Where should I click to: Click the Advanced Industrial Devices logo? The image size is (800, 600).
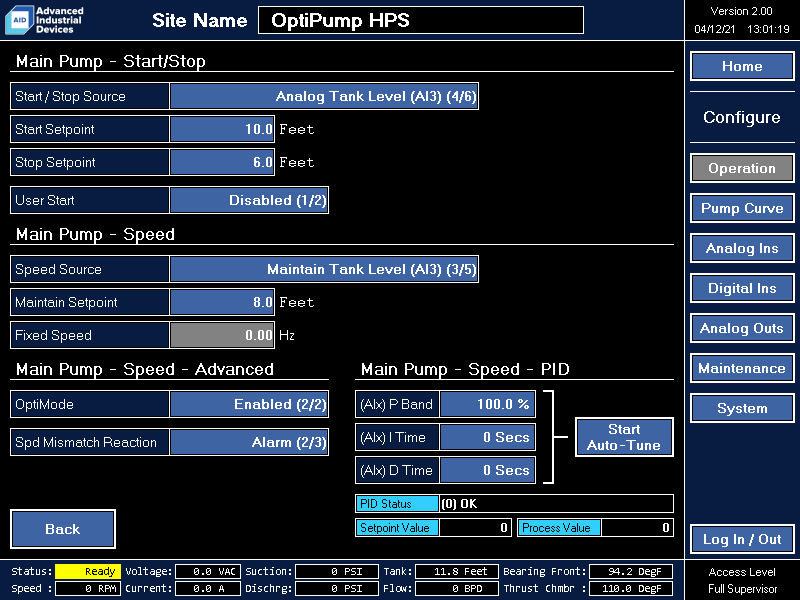click(44, 20)
